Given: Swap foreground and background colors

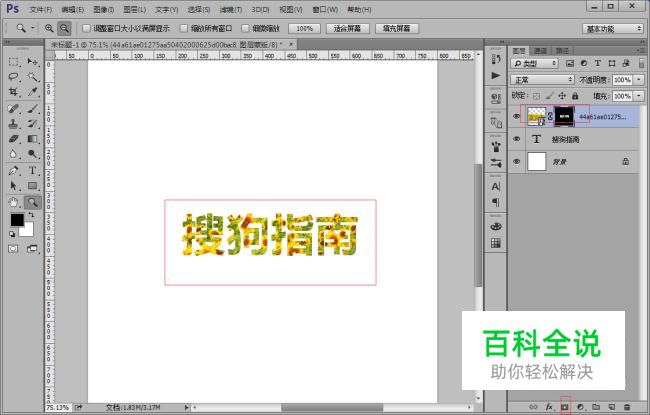Looking at the screenshot, I should [x=31, y=215].
